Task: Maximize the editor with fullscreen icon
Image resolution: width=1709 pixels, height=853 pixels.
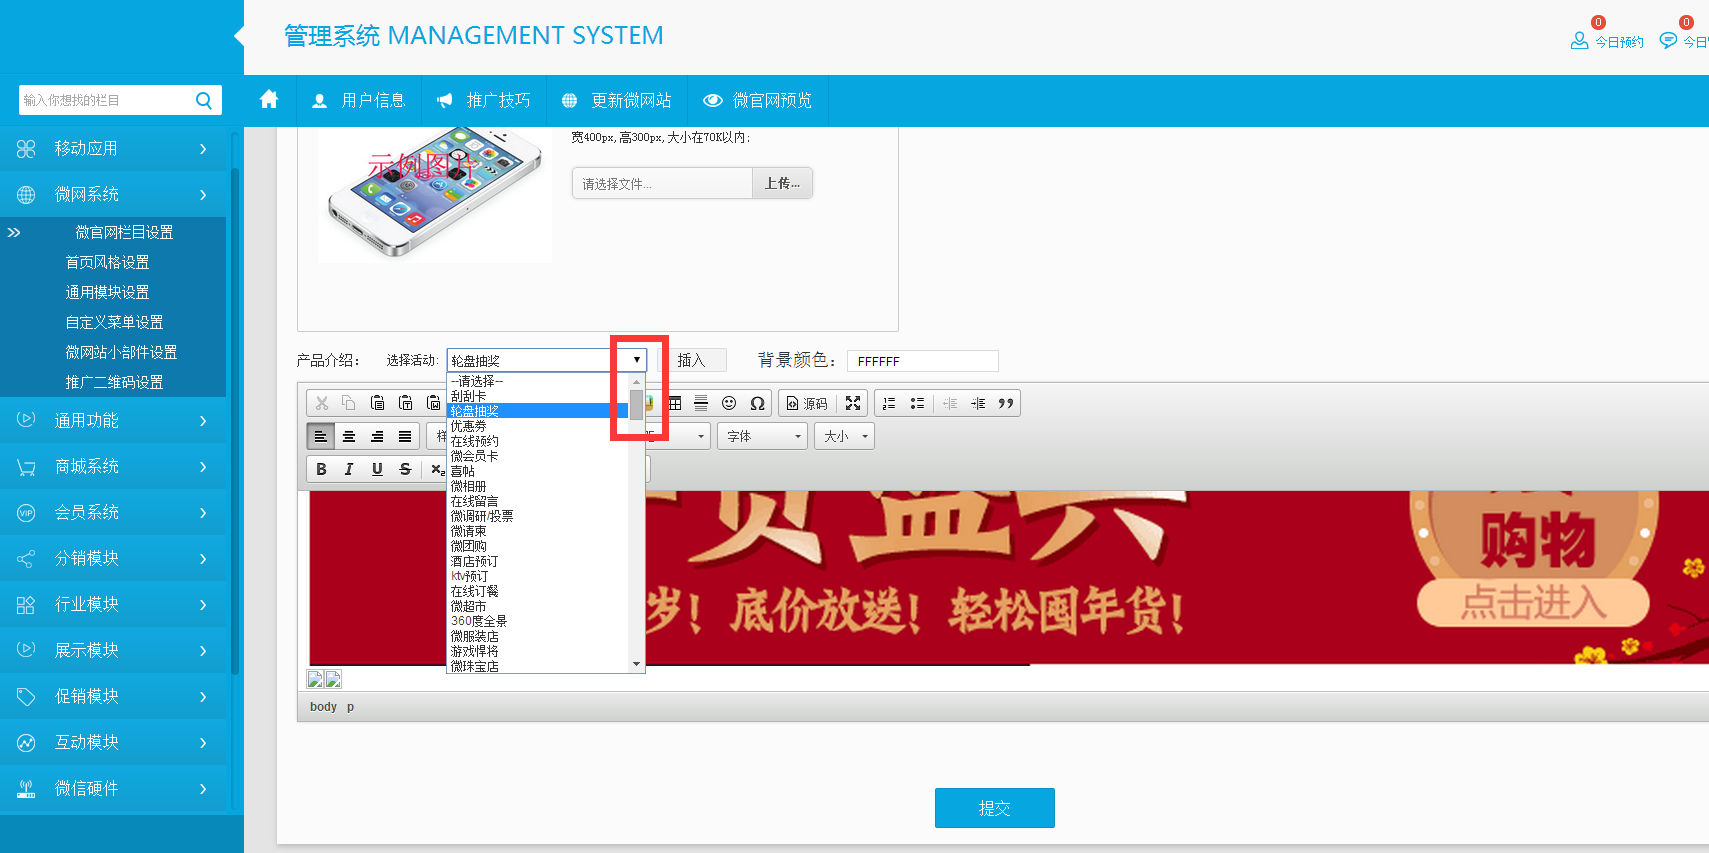Action: [853, 403]
